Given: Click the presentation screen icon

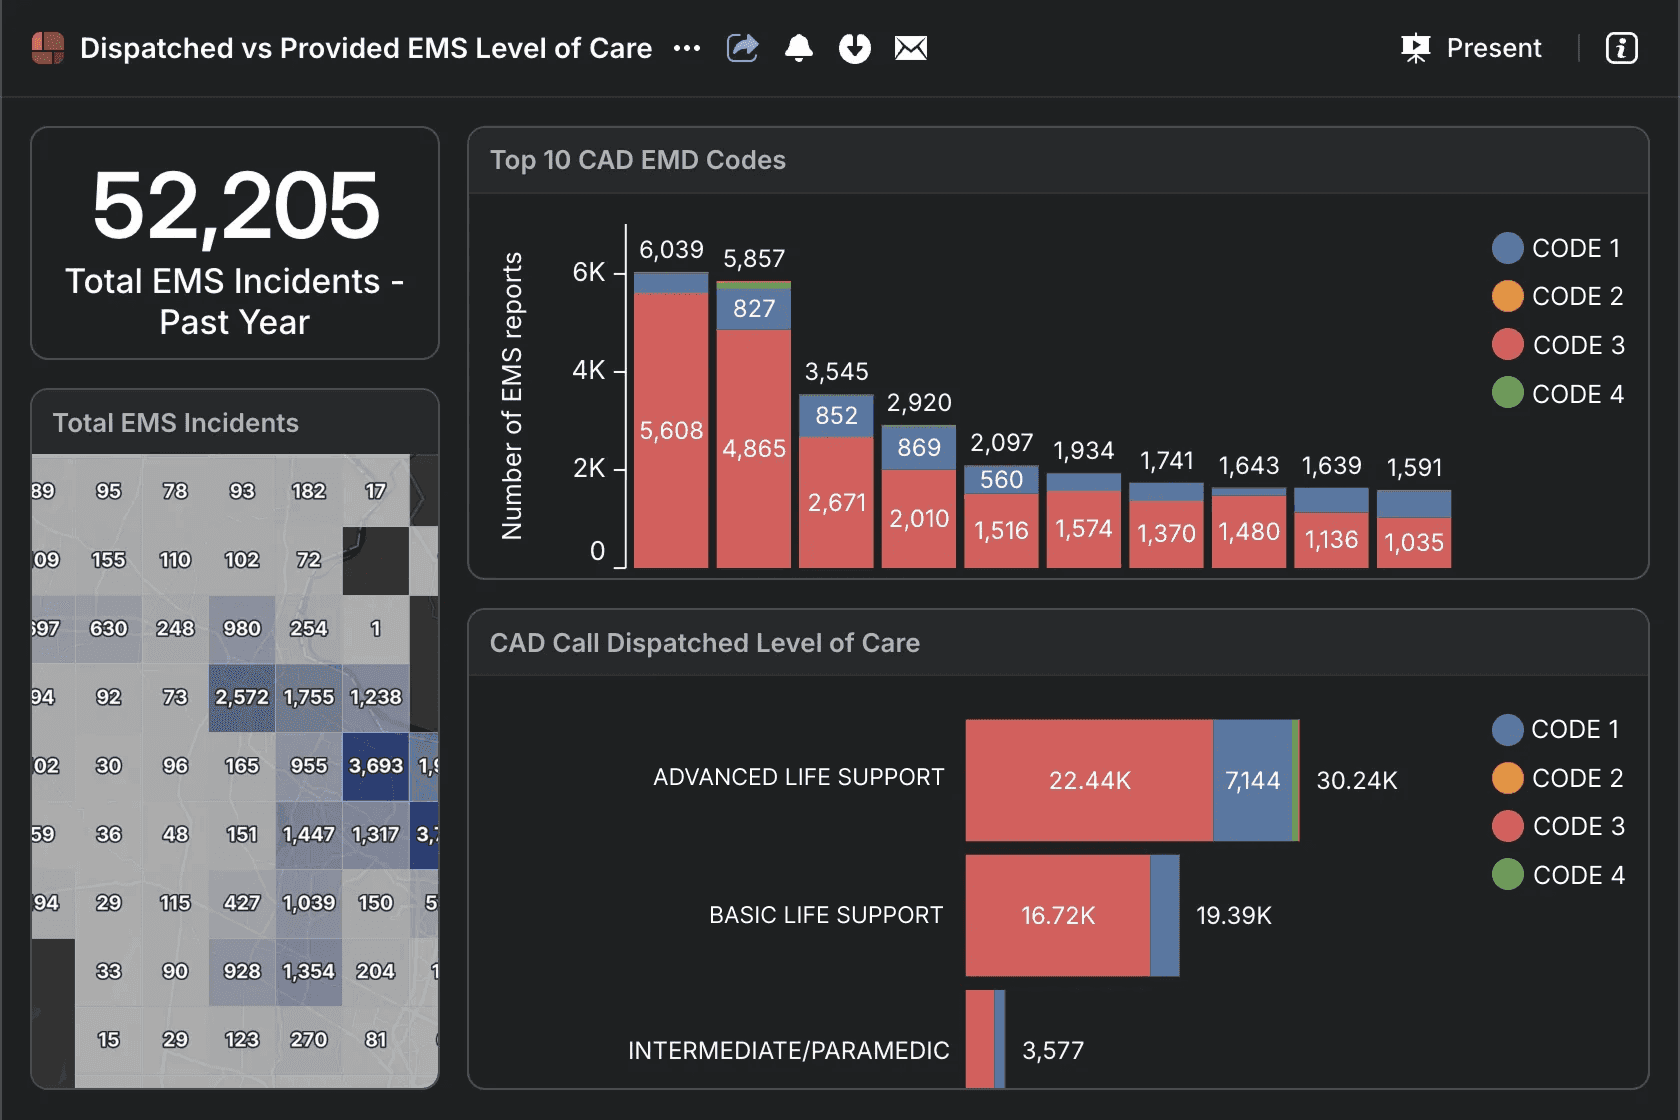Looking at the screenshot, I should (x=1415, y=48).
